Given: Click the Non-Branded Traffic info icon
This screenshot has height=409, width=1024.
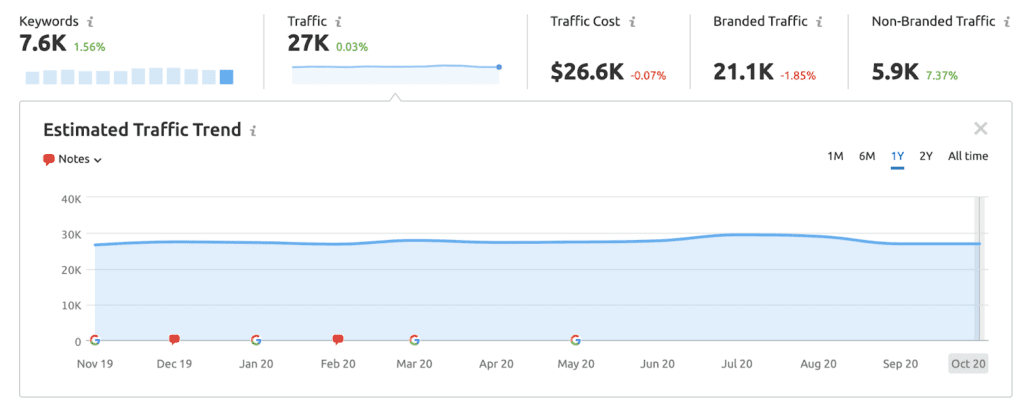Looking at the screenshot, I should coord(1008,22).
